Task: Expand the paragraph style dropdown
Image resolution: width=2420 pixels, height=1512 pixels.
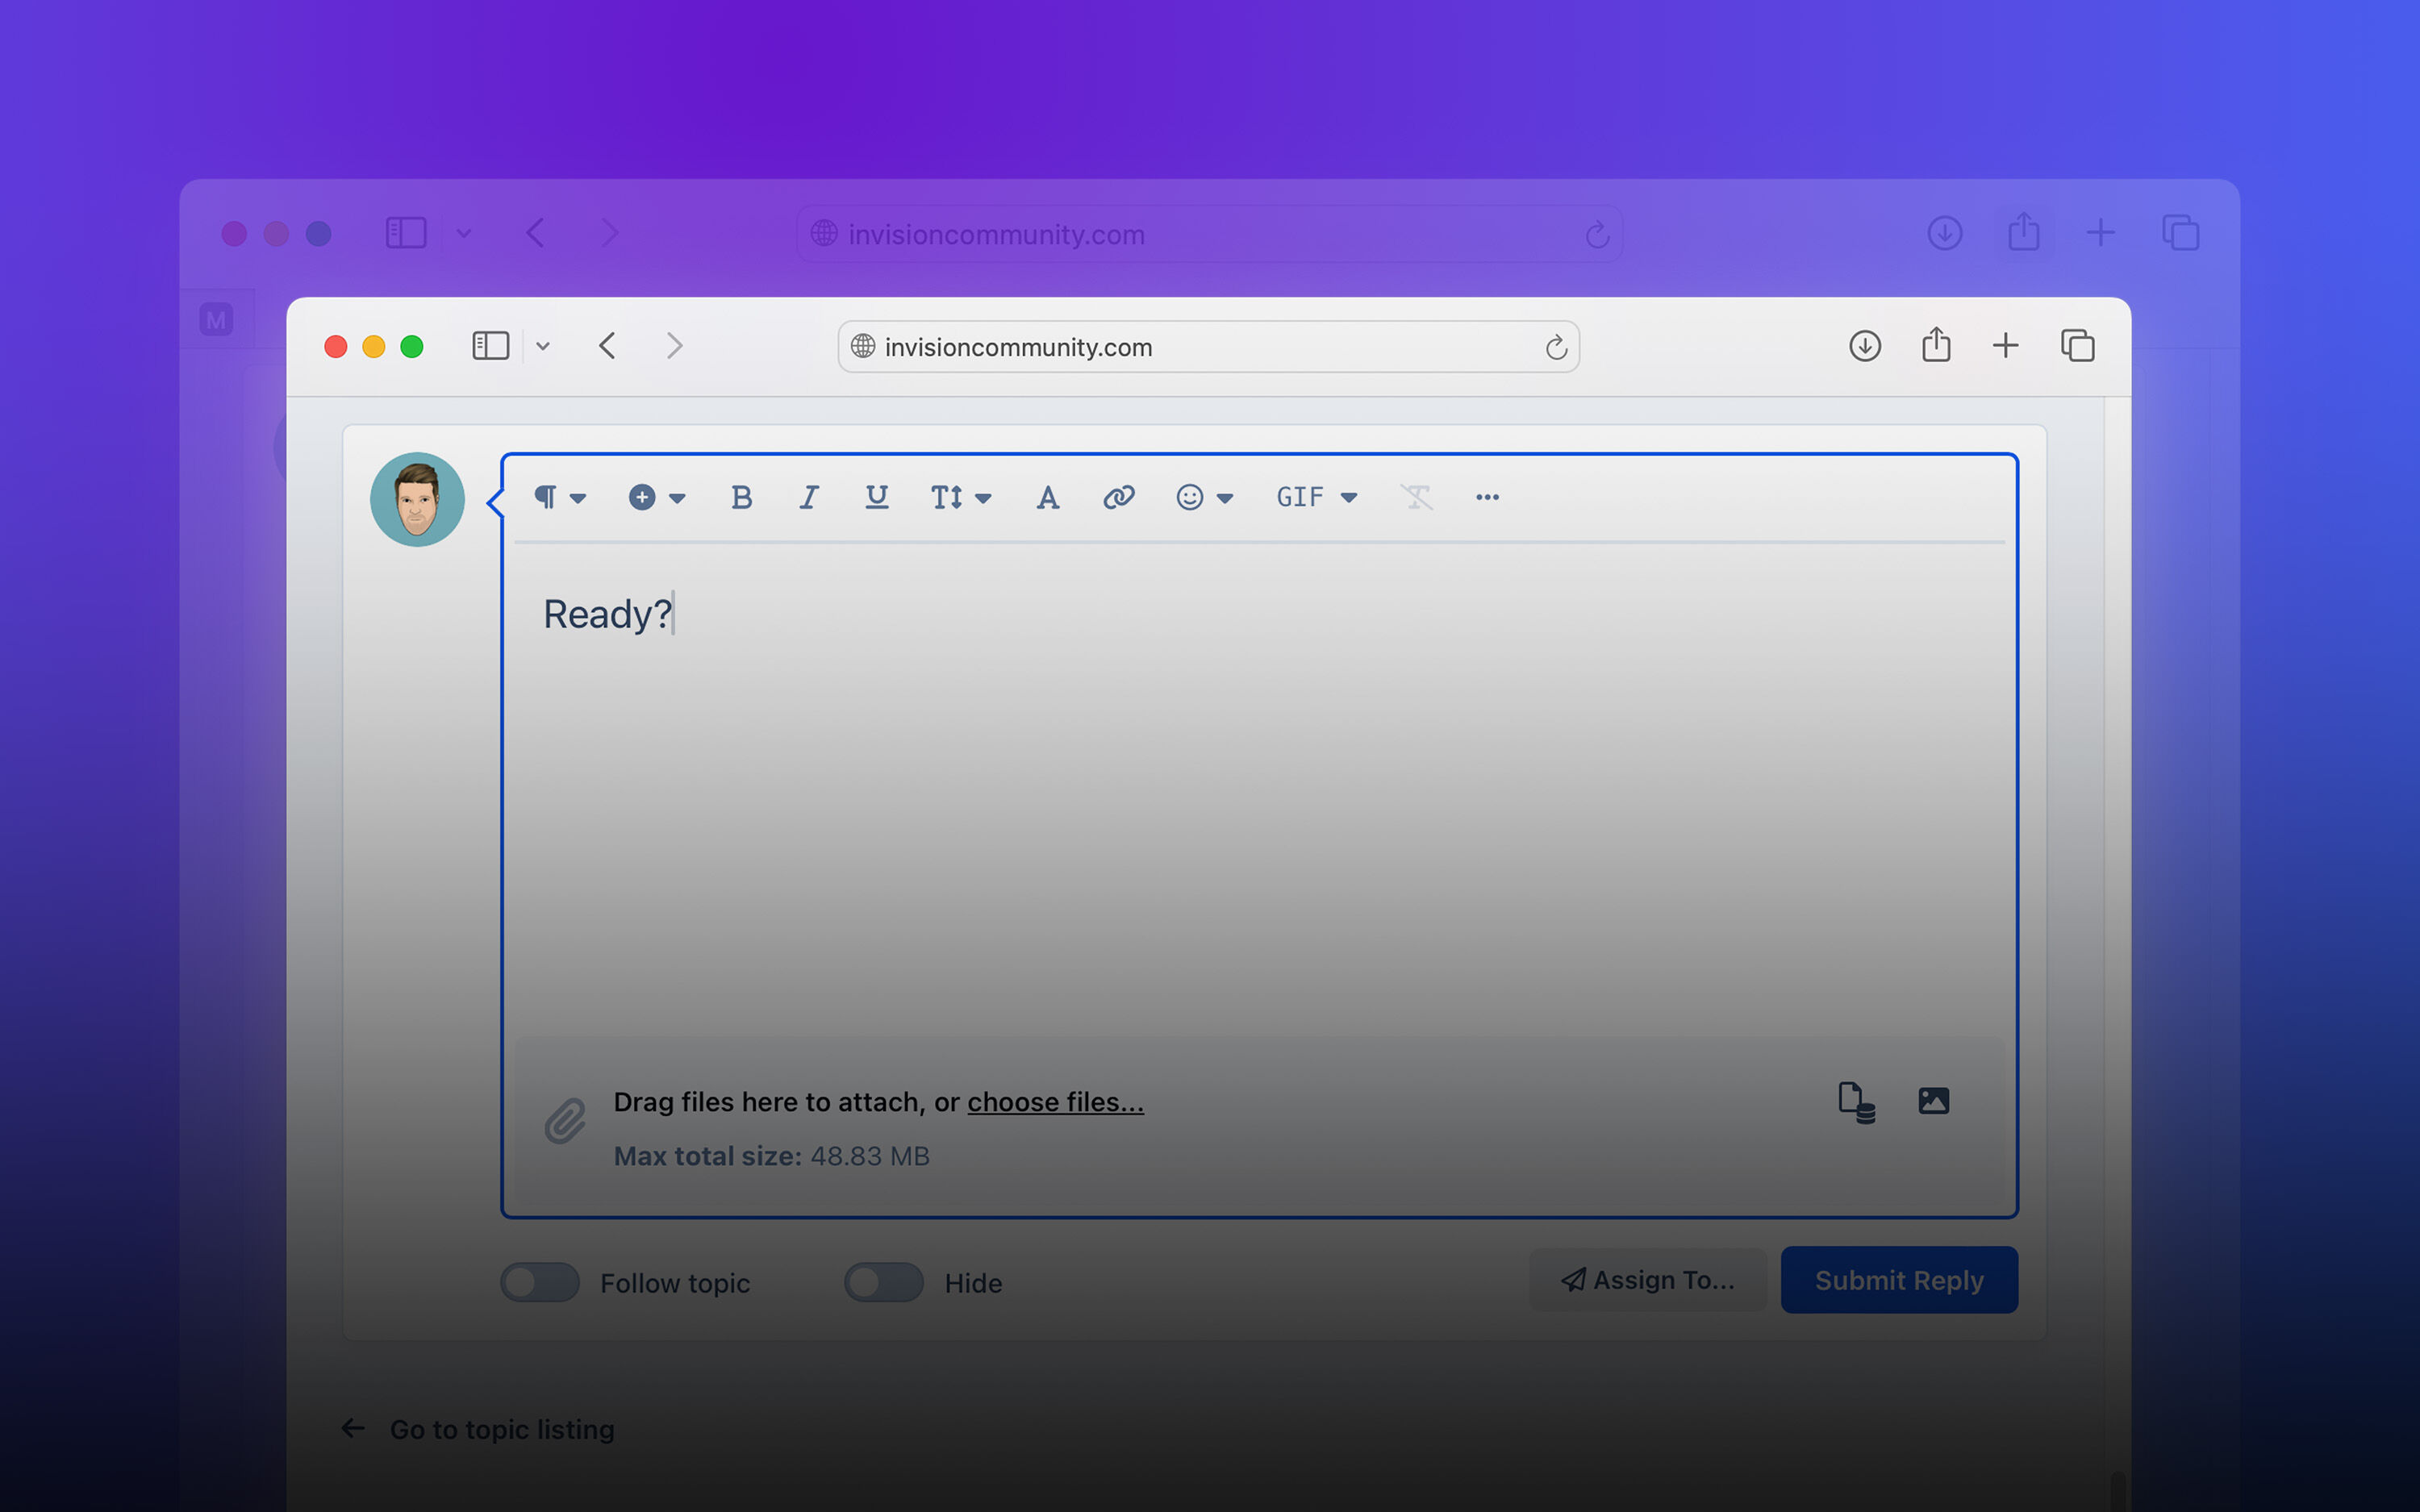Action: pos(557,497)
